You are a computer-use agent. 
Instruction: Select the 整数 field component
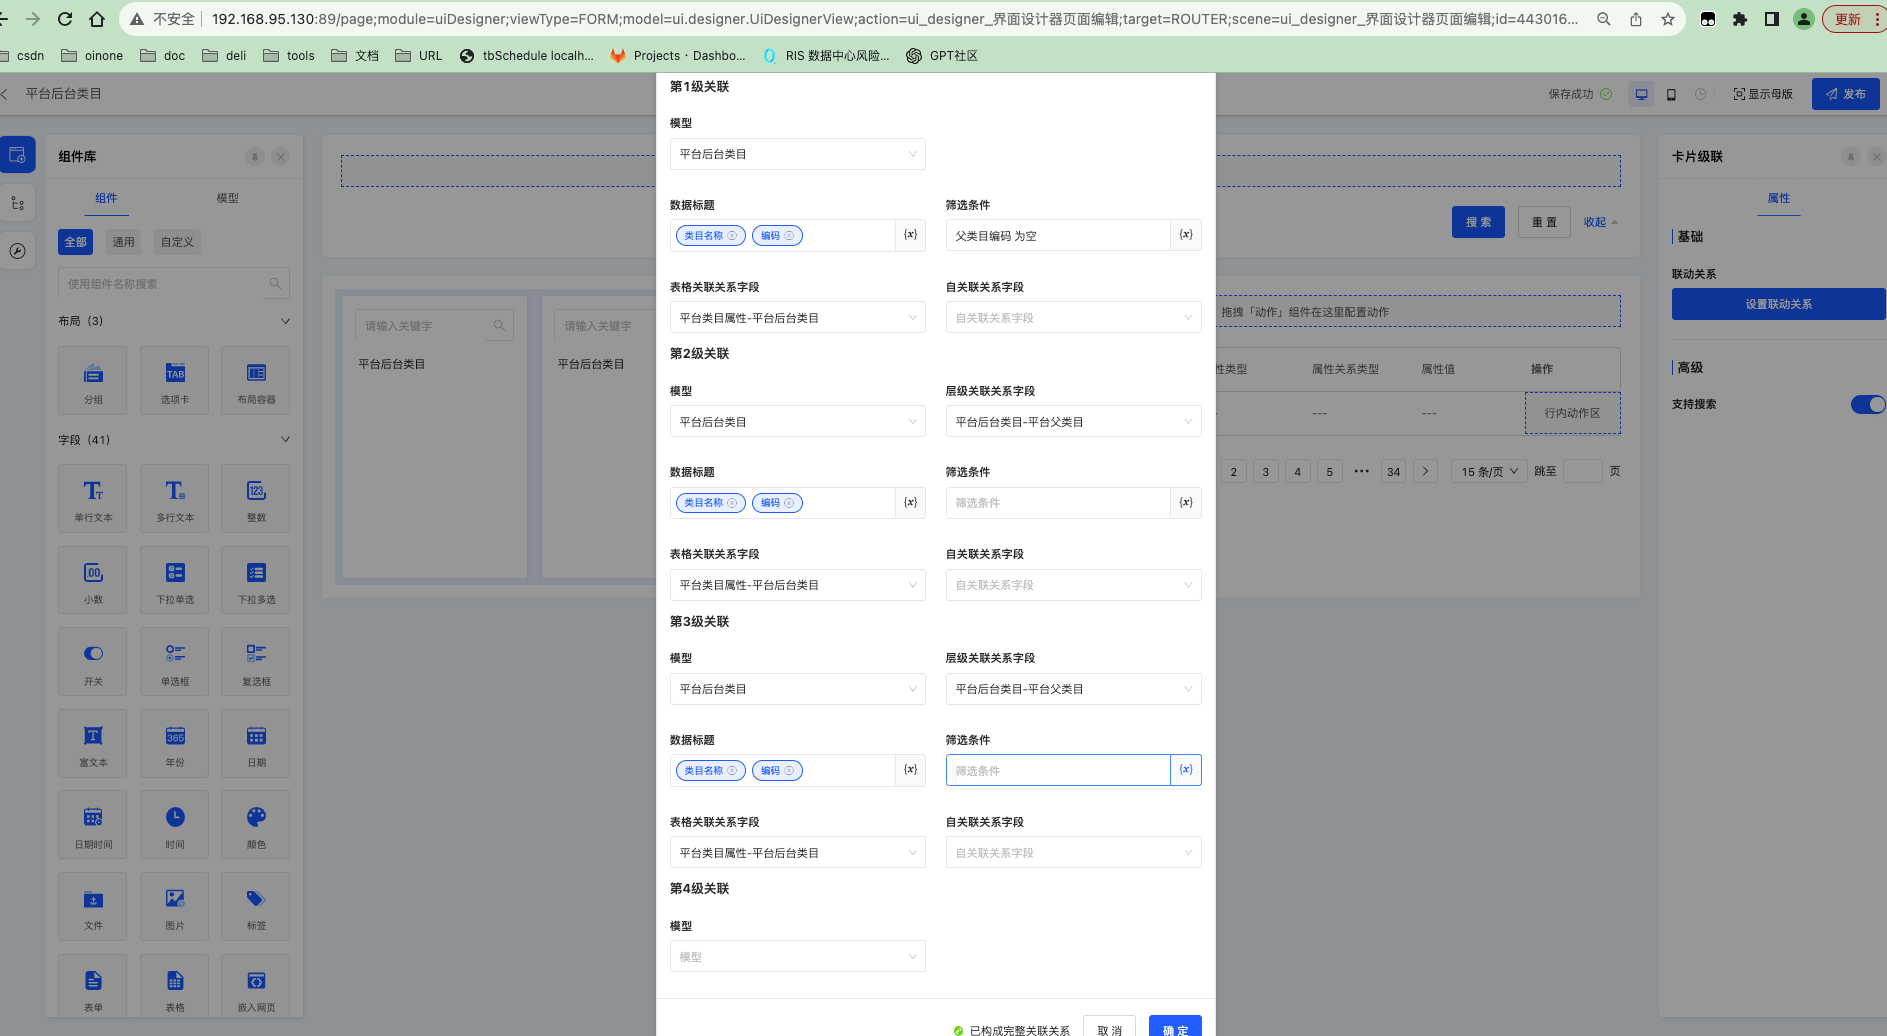click(256, 498)
